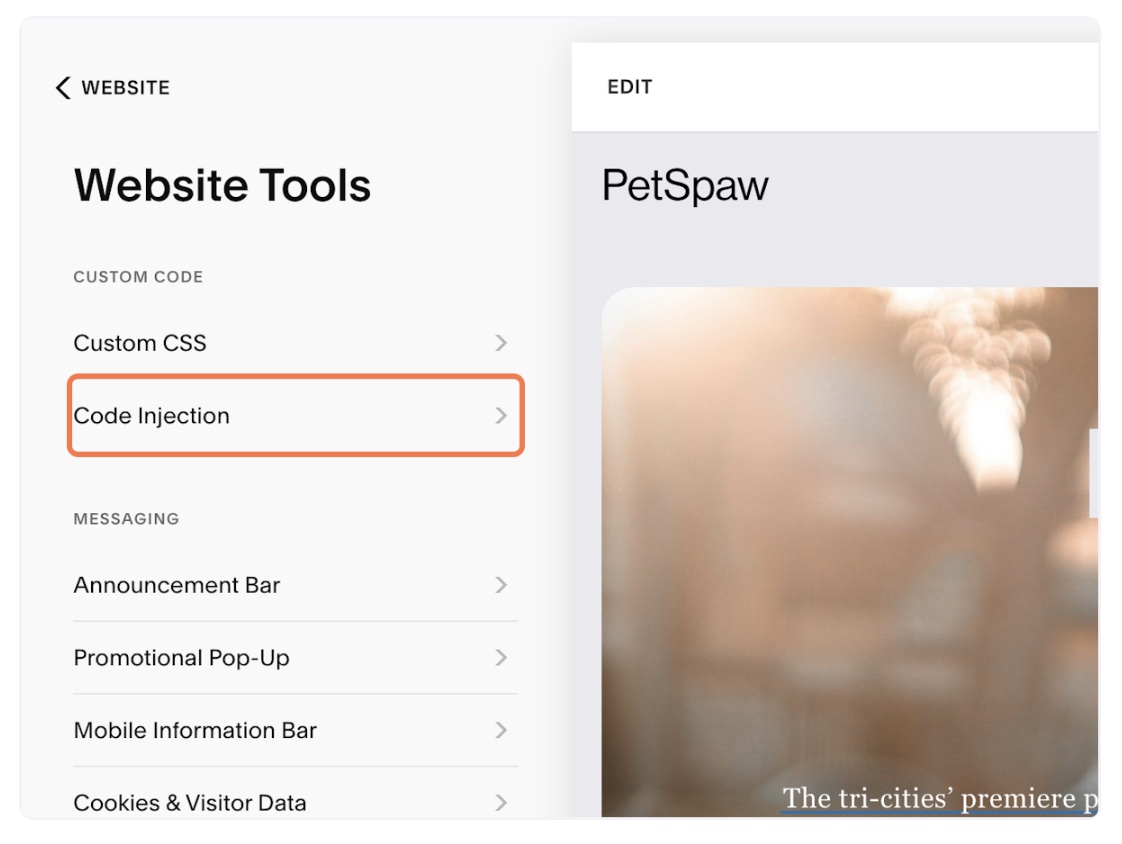Image resolution: width=1122 pixels, height=844 pixels.
Task: Click the chevron beside Cookies & Visitor Data
Action: click(501, 802)
